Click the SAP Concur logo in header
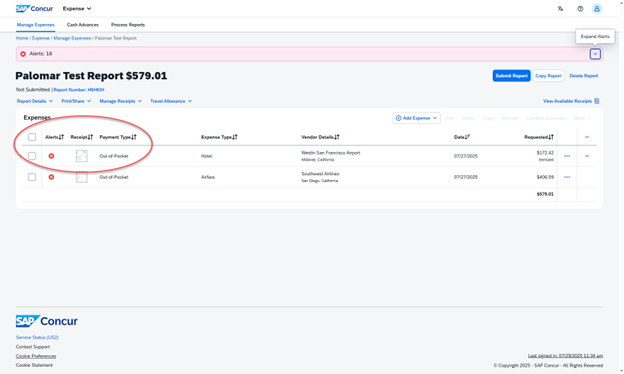This screenshot has width=624, height=374. tap(34, 8)
